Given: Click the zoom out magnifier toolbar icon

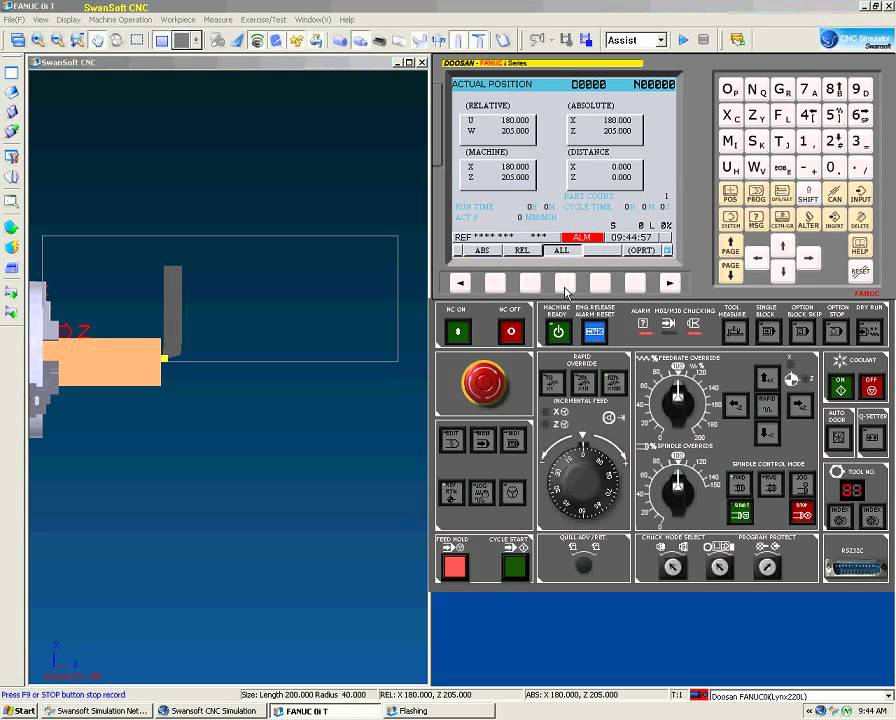Looking at the screenshot, I should pyautogui.click(x=57, y=40).
